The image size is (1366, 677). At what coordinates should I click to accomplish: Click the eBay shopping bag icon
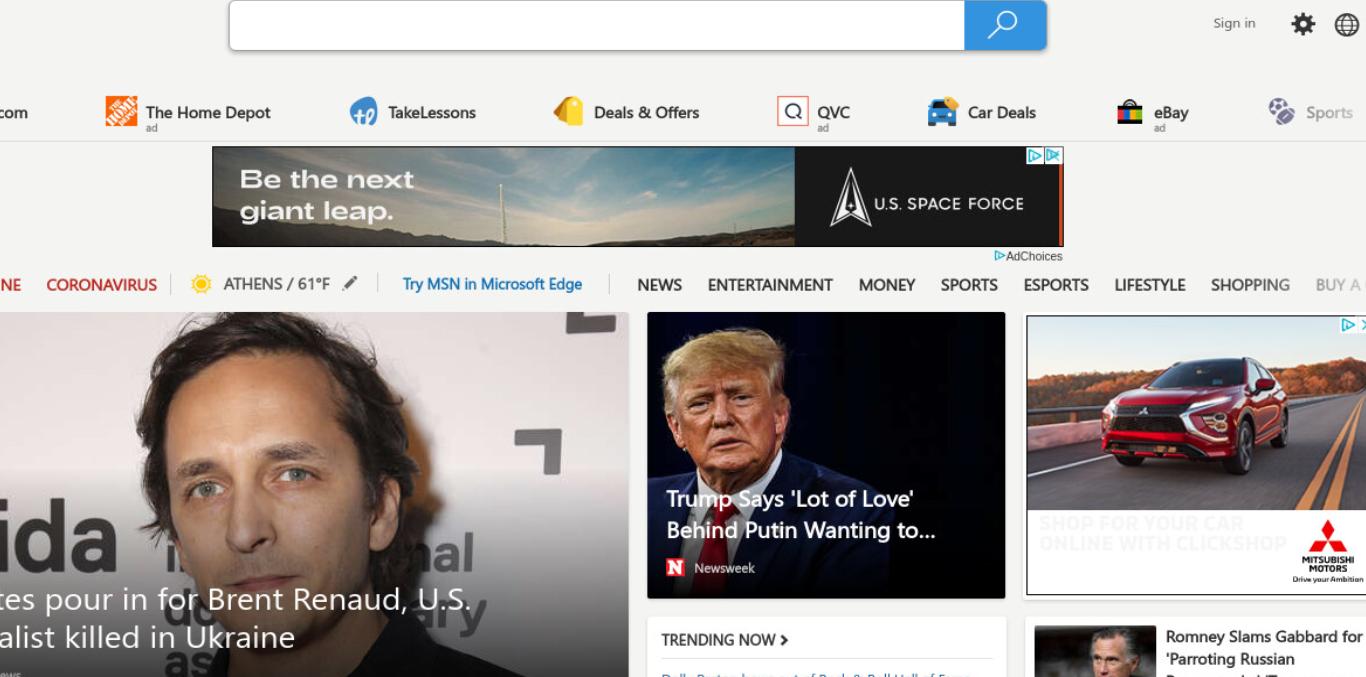point(1130,112)
